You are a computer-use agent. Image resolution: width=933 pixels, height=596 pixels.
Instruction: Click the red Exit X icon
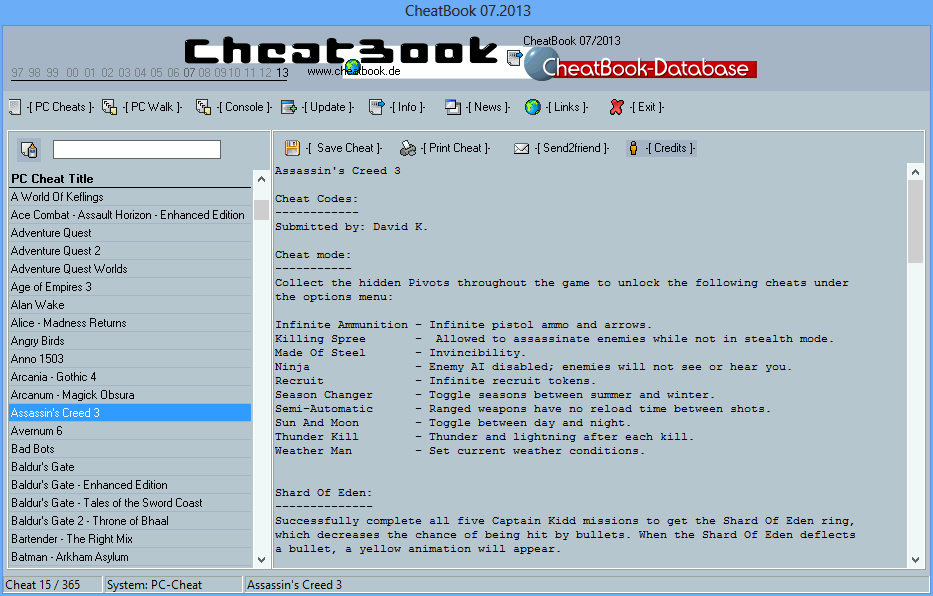click(616, 107)
